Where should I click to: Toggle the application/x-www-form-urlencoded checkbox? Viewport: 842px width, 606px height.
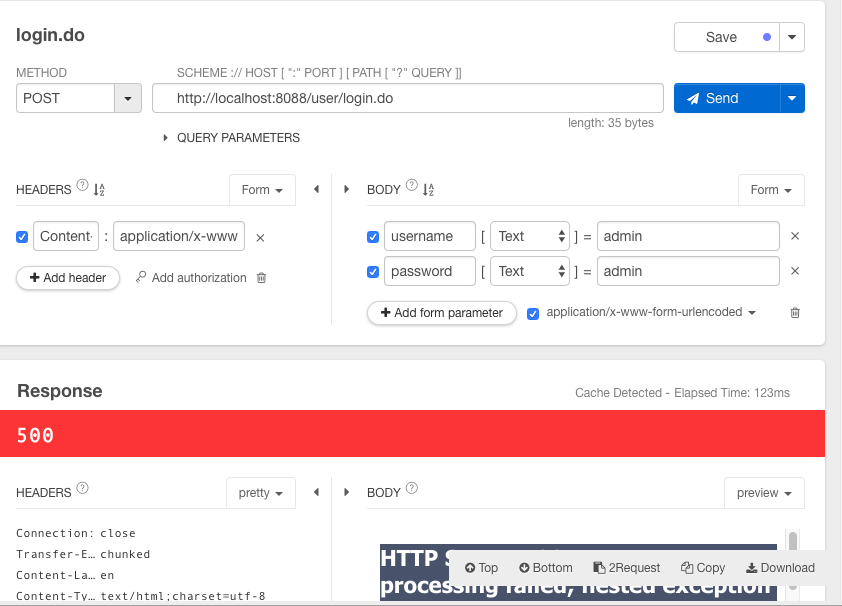(533, 313)
